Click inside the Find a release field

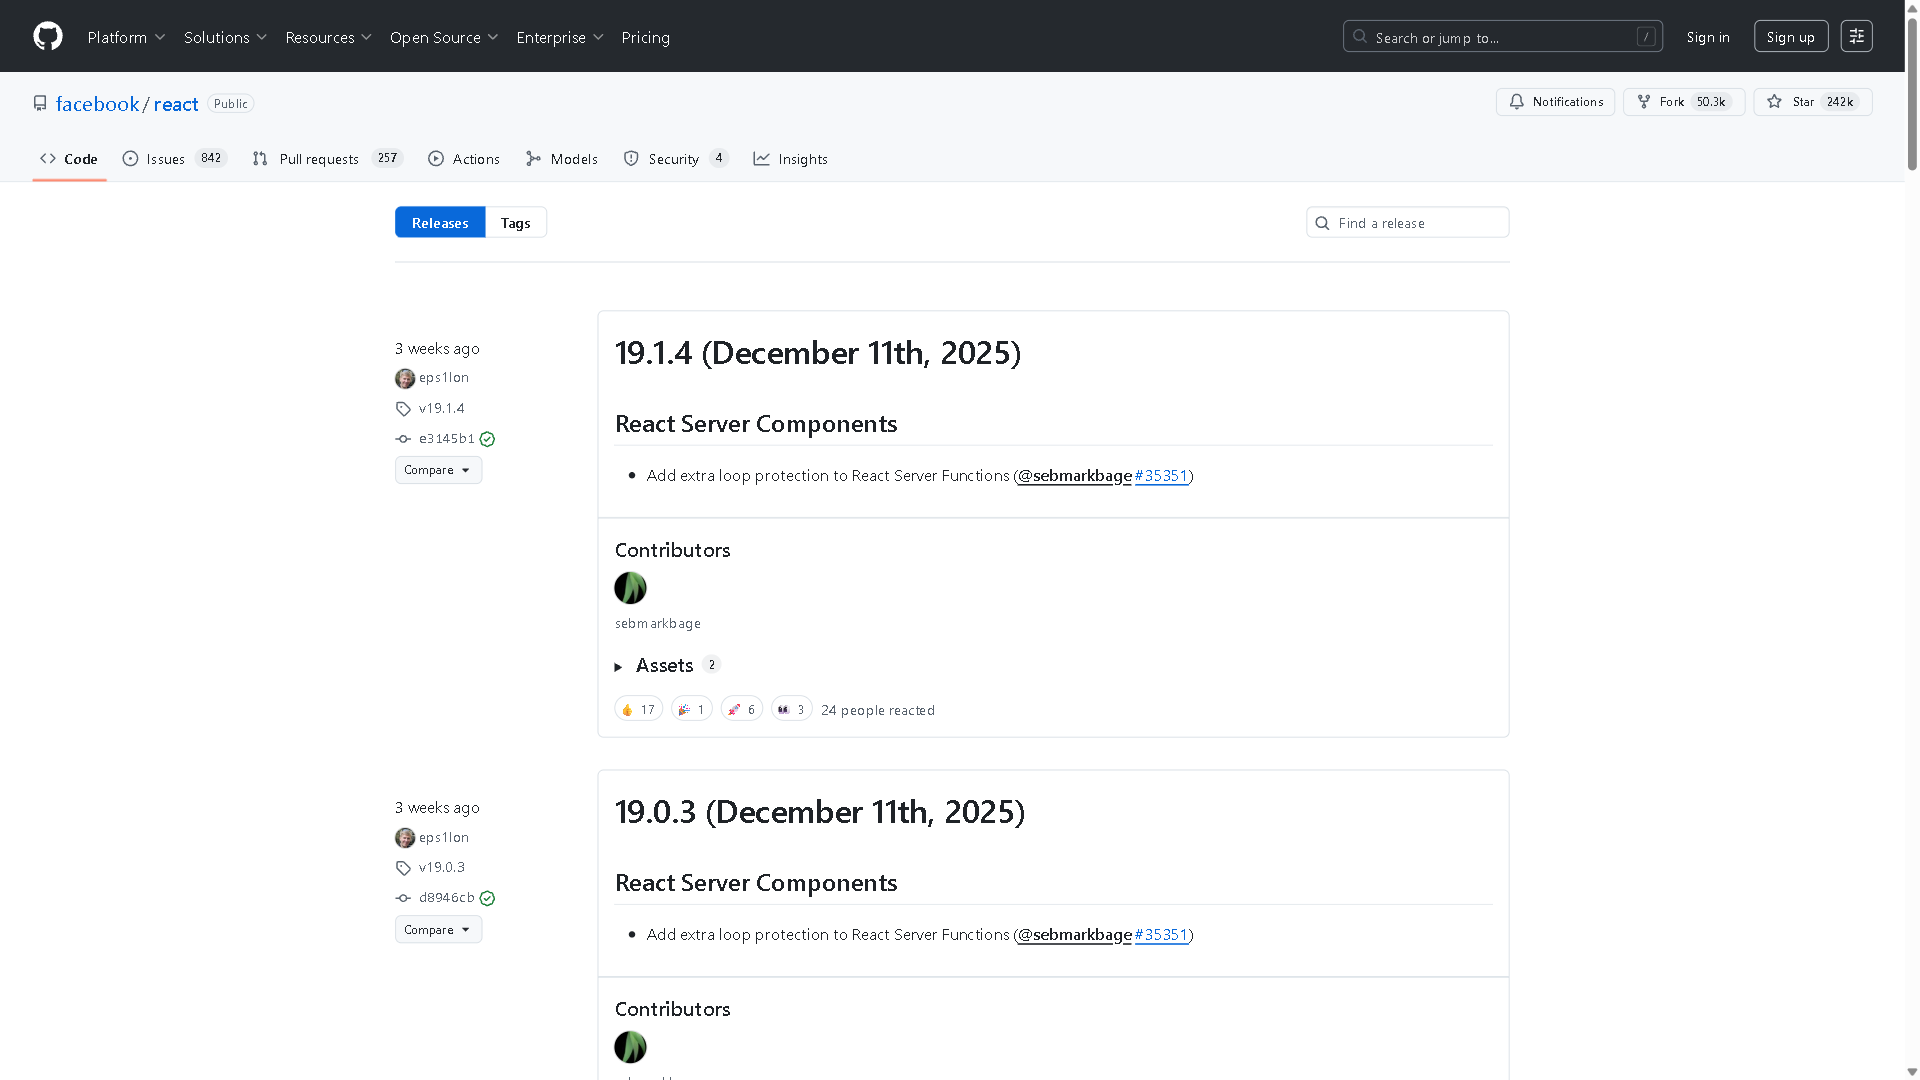point(1406,222)
